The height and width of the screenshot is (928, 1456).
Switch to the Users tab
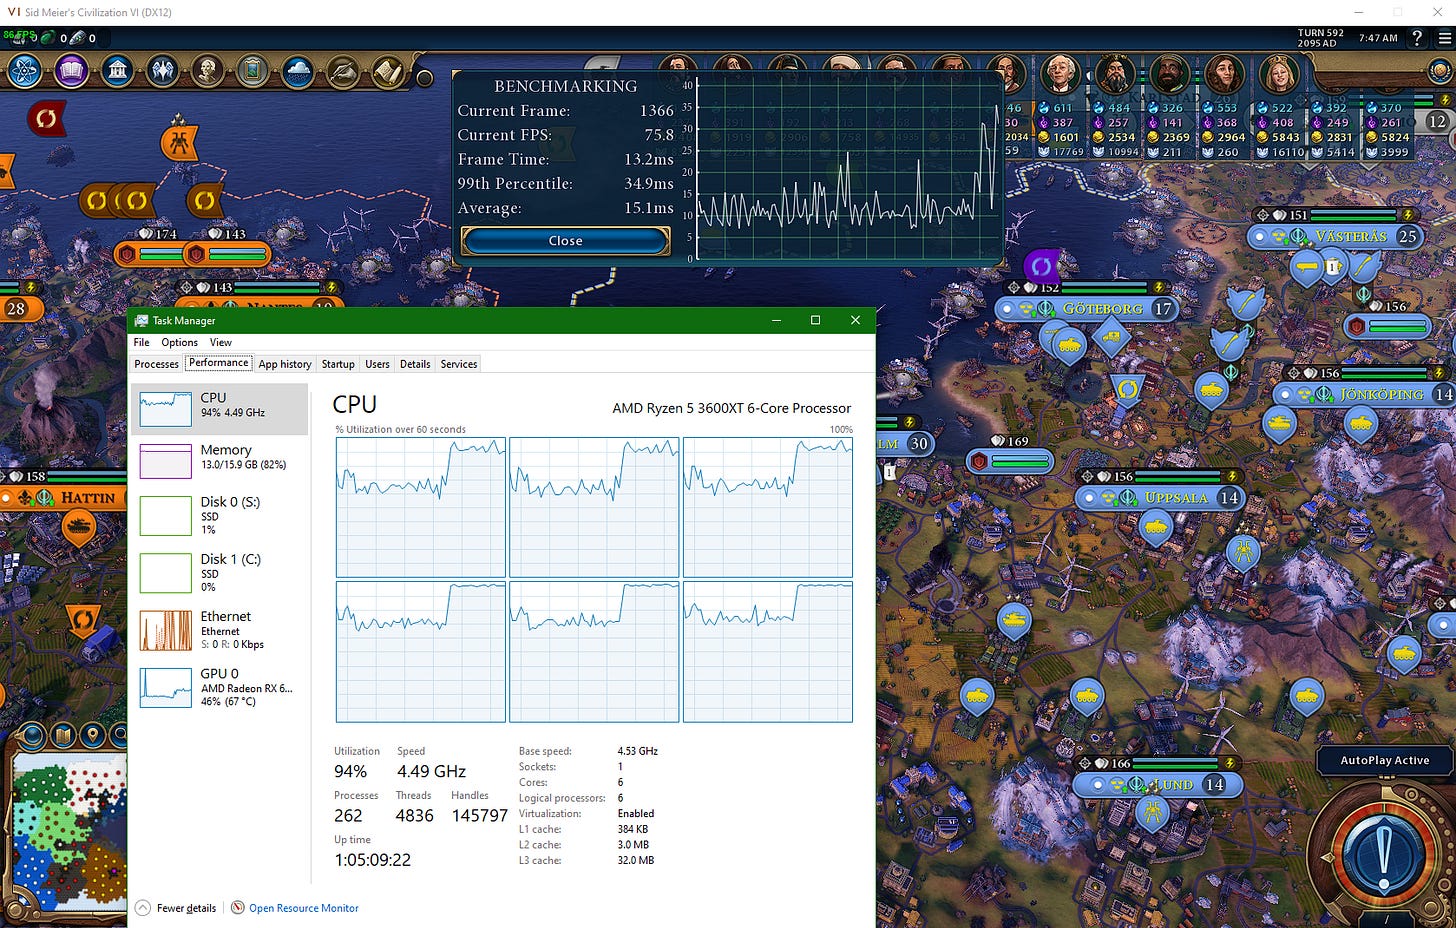377,364
